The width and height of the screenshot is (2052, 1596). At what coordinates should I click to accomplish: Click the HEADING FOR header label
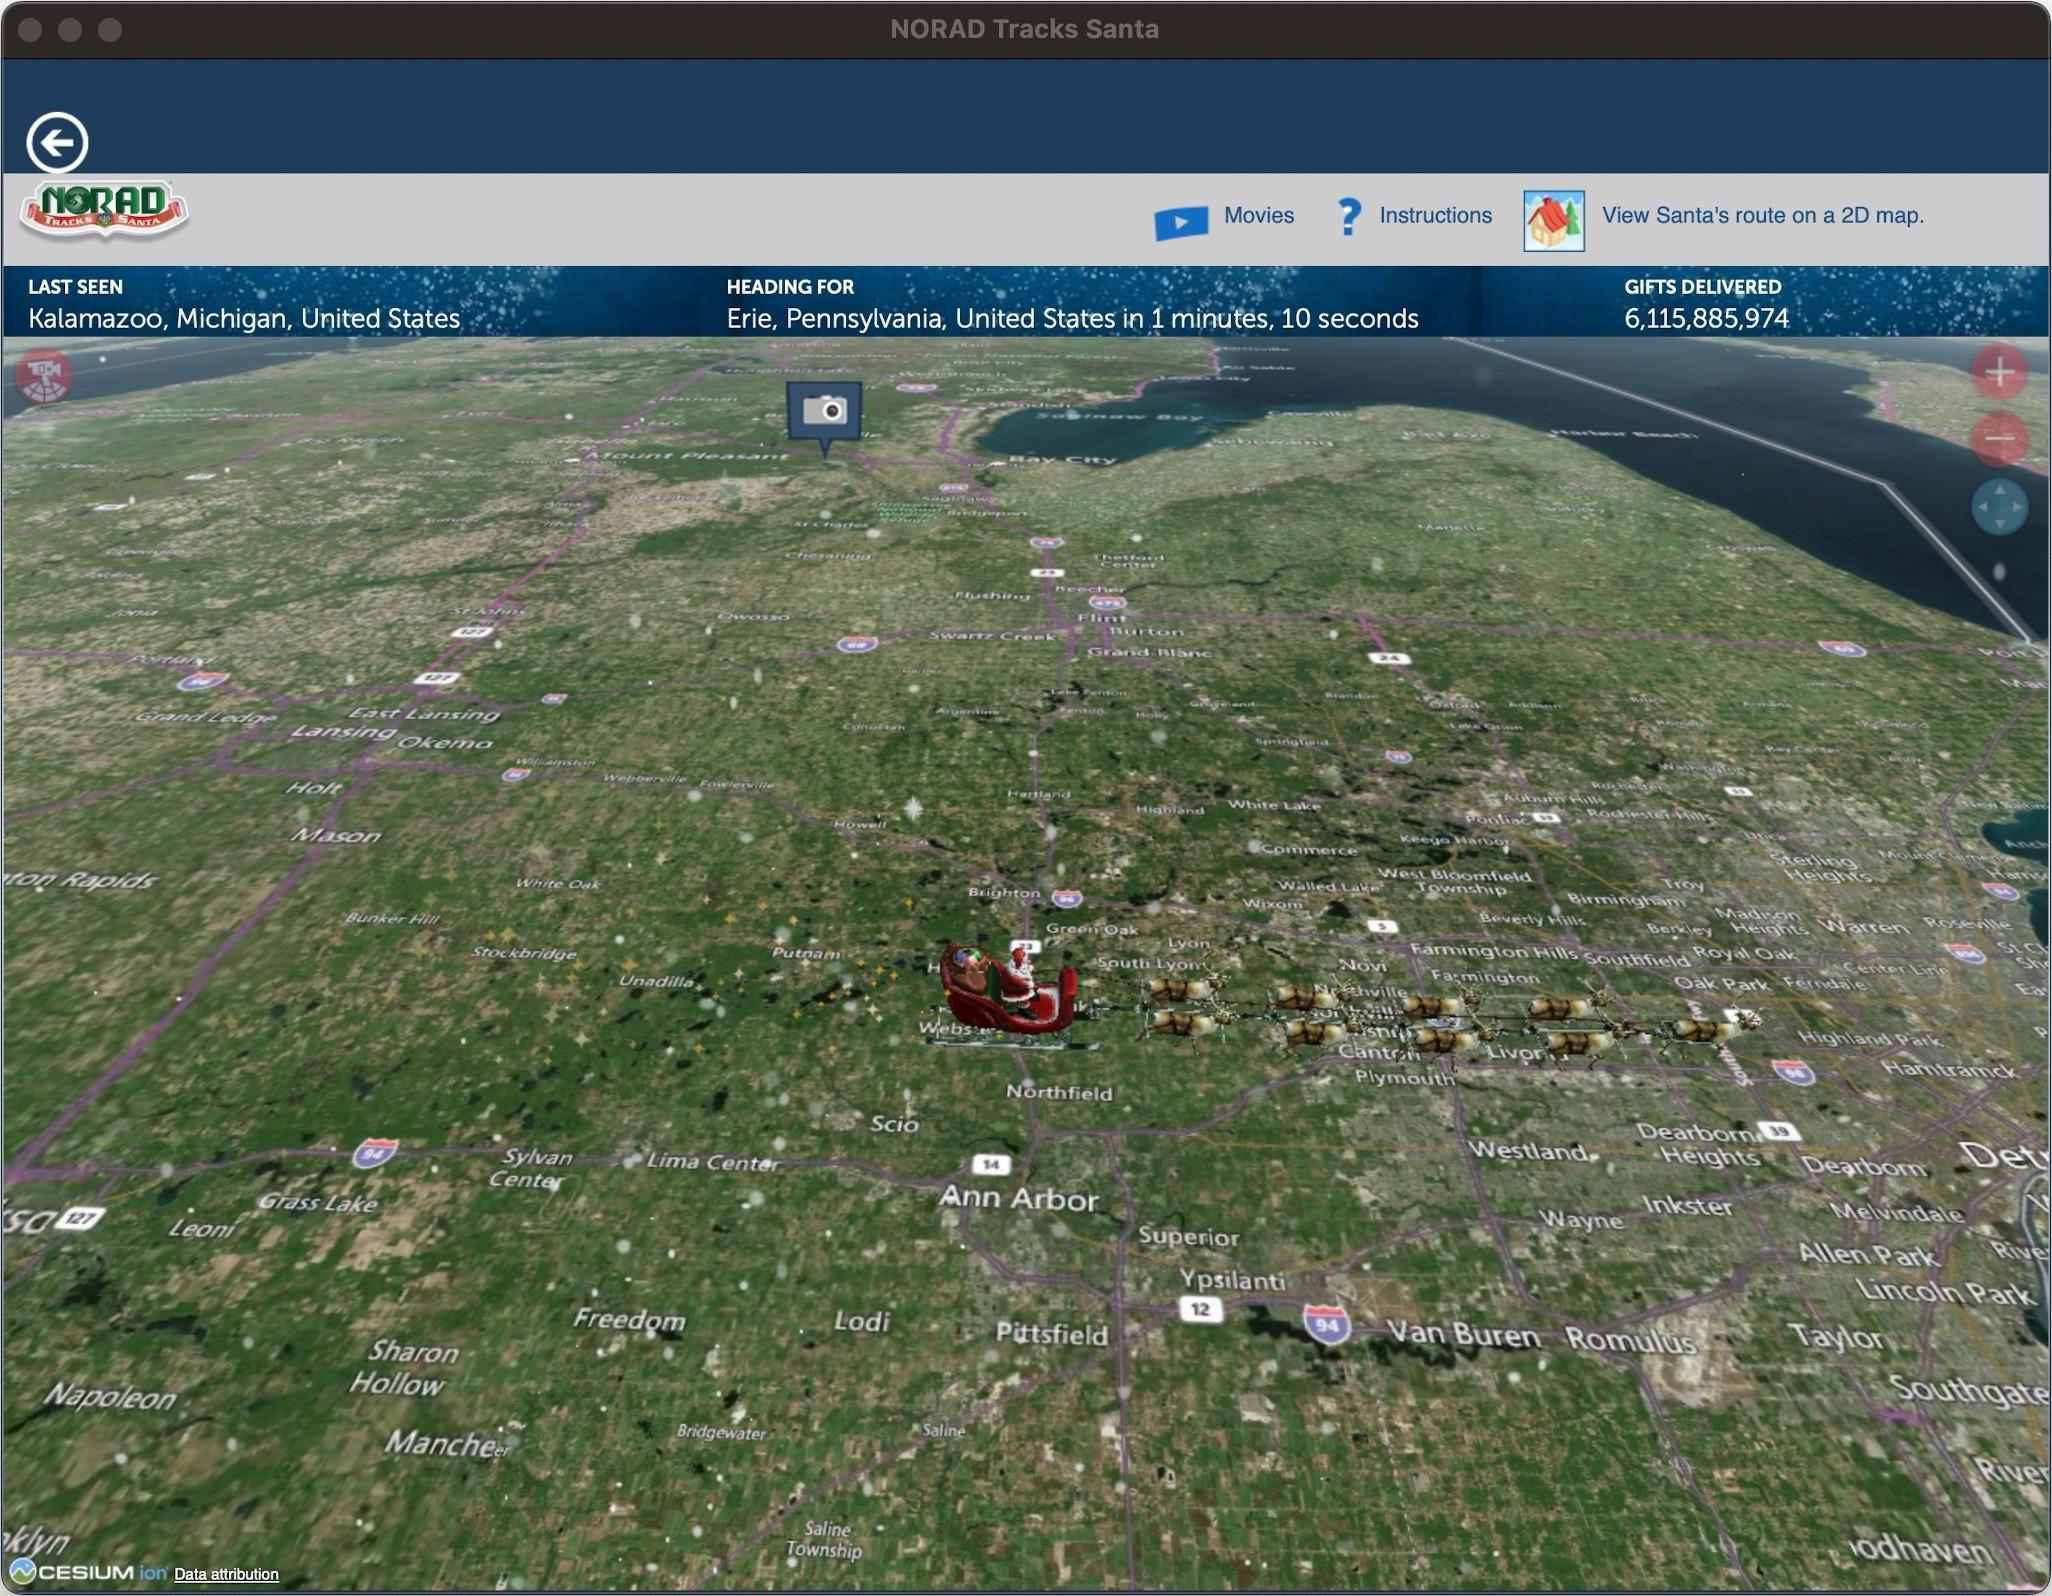pyautogui.click(x=790, y=287)
